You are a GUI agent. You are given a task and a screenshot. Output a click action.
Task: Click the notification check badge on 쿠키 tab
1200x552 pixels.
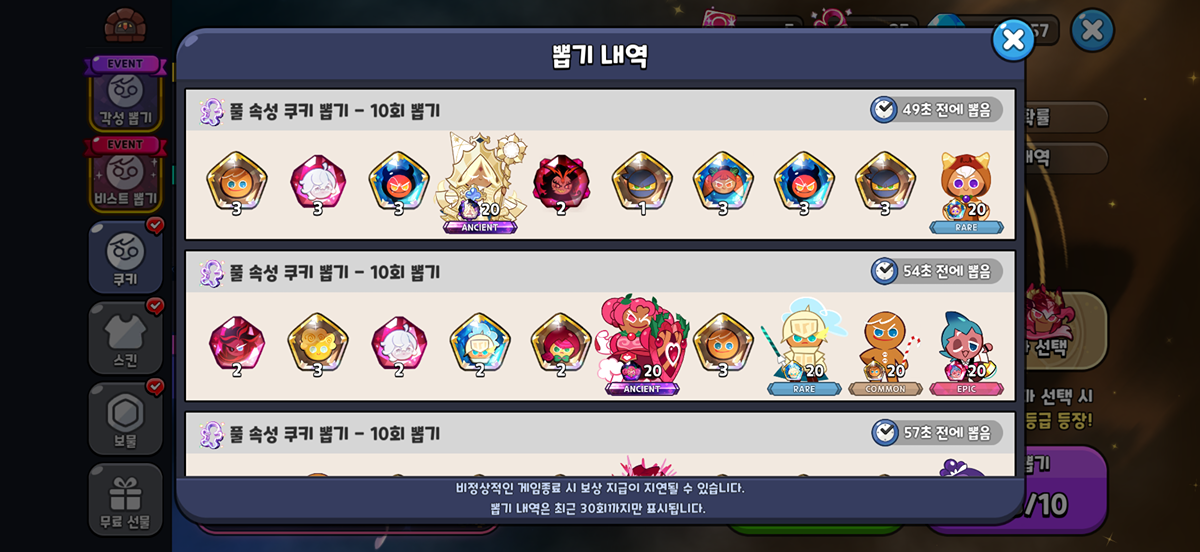click(x=155, y=226)
